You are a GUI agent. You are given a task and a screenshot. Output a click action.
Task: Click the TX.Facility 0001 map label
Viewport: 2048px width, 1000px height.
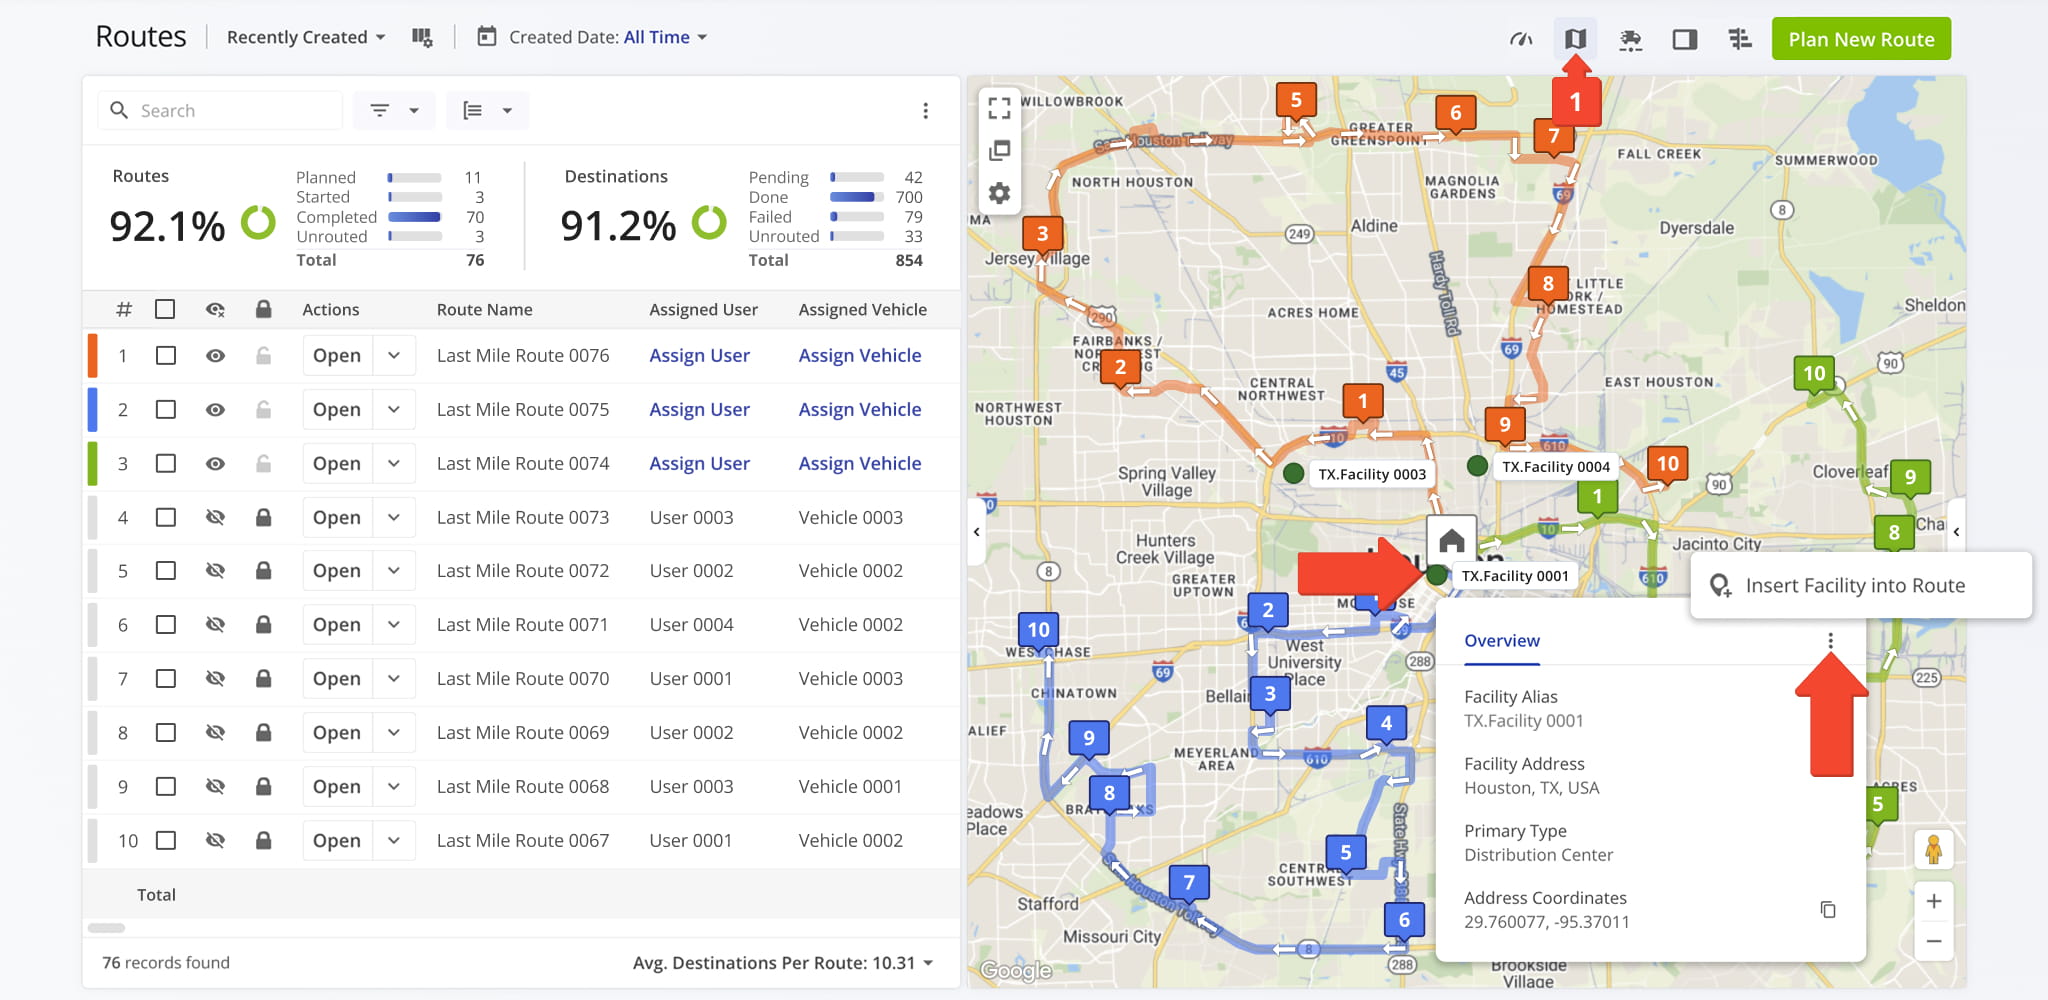coord(1514,575)
